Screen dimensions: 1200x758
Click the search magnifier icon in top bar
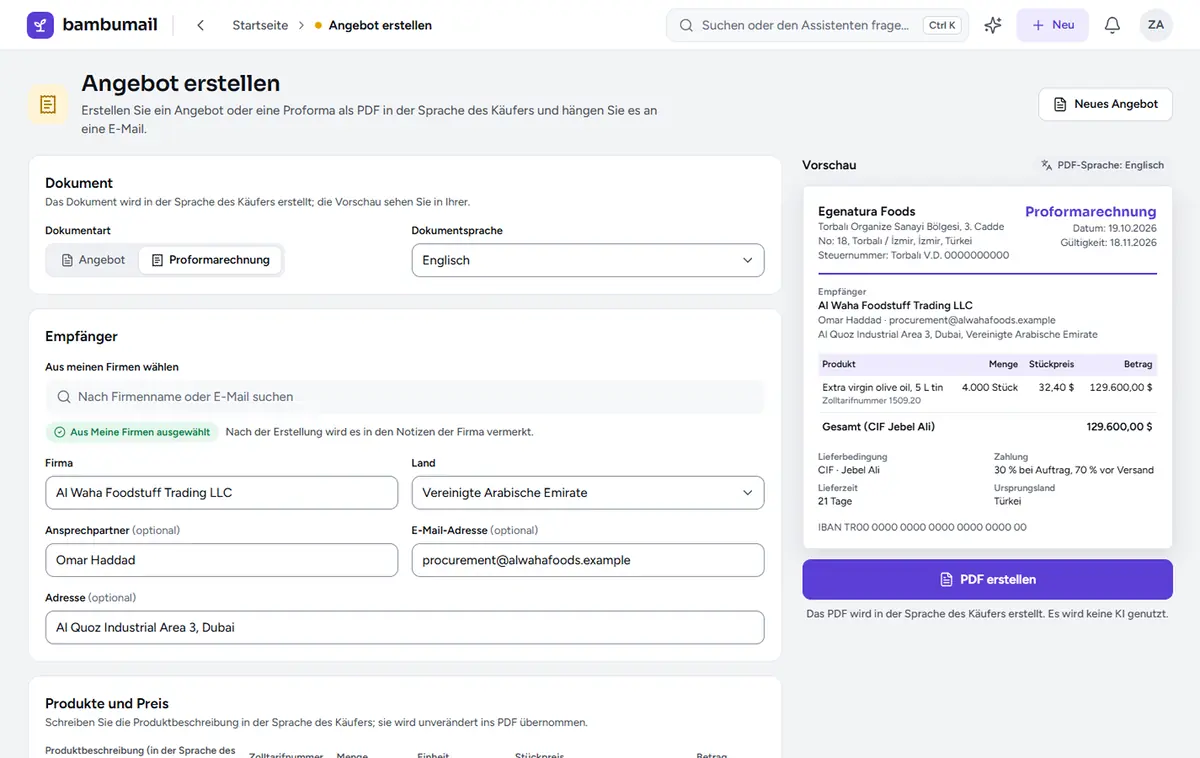pyautogui.click(x=686, y=25)
